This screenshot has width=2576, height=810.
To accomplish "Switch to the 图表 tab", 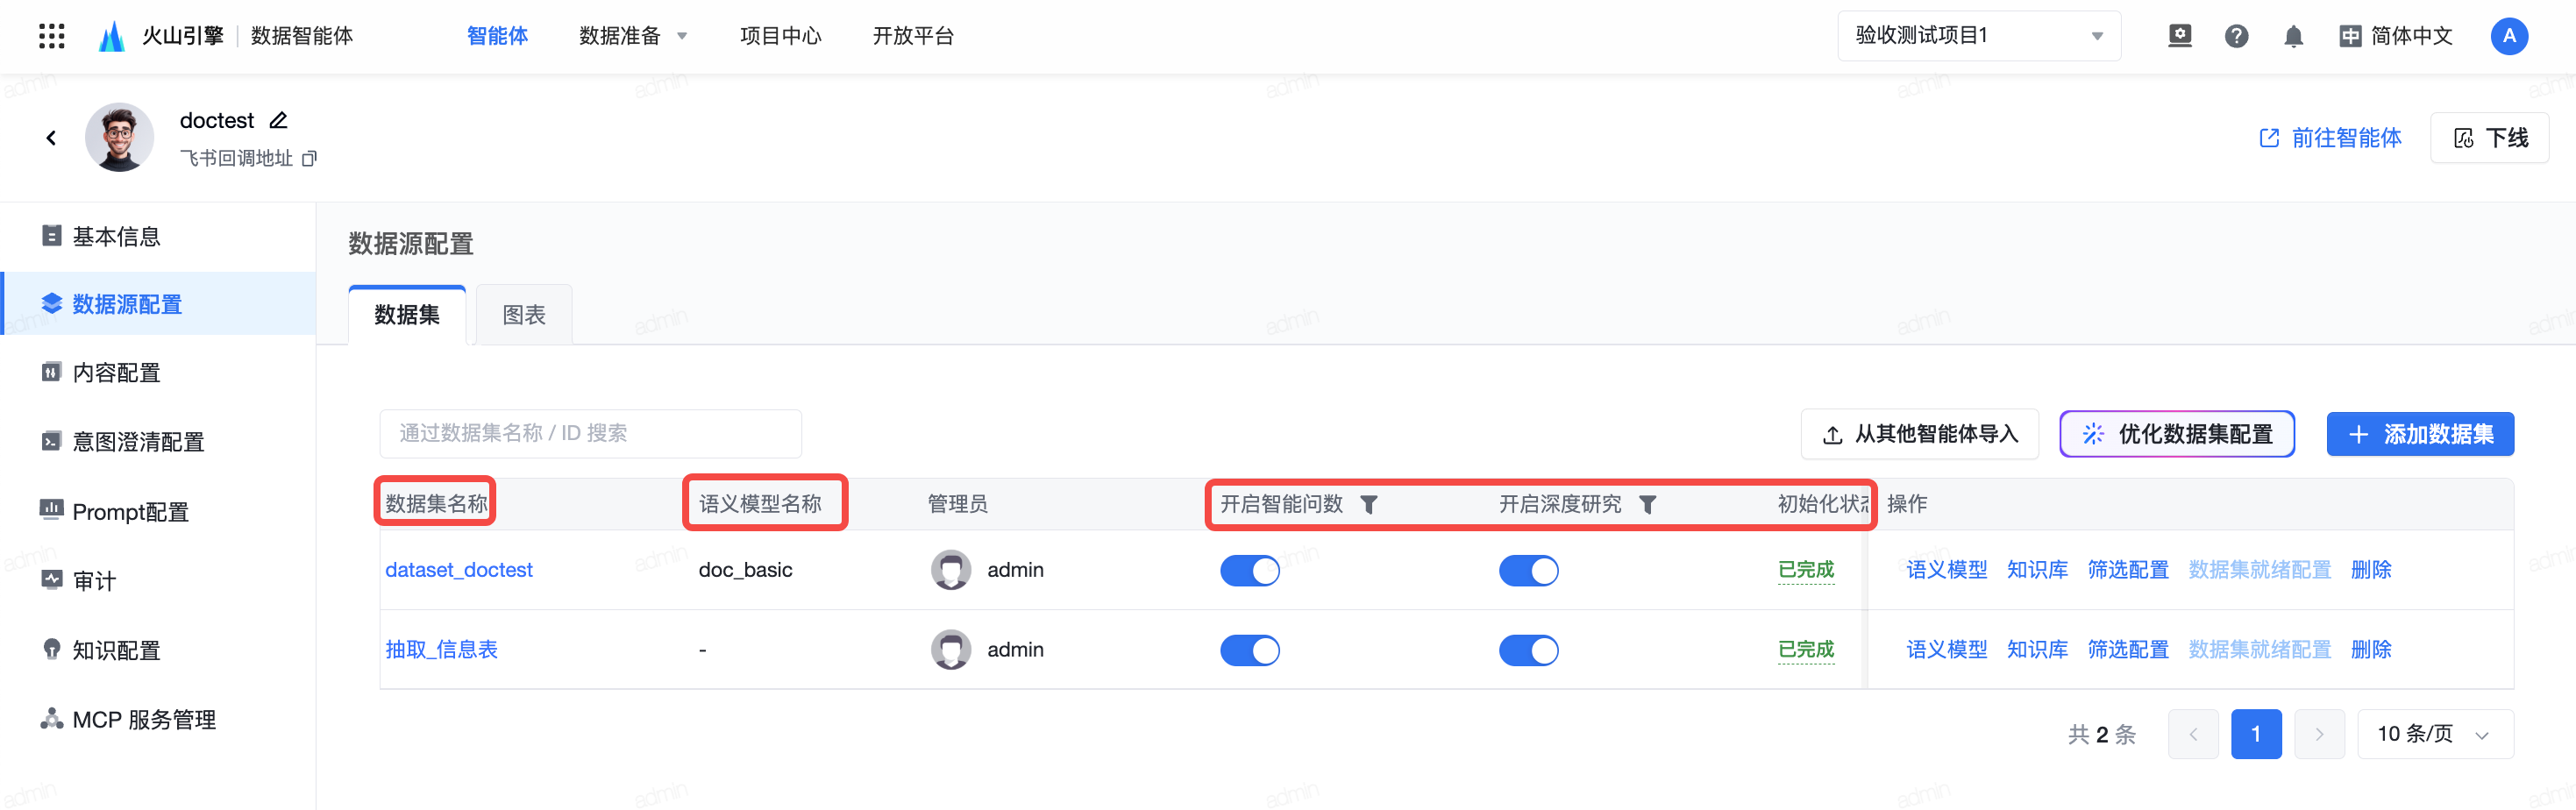I will tap(523, 316).
